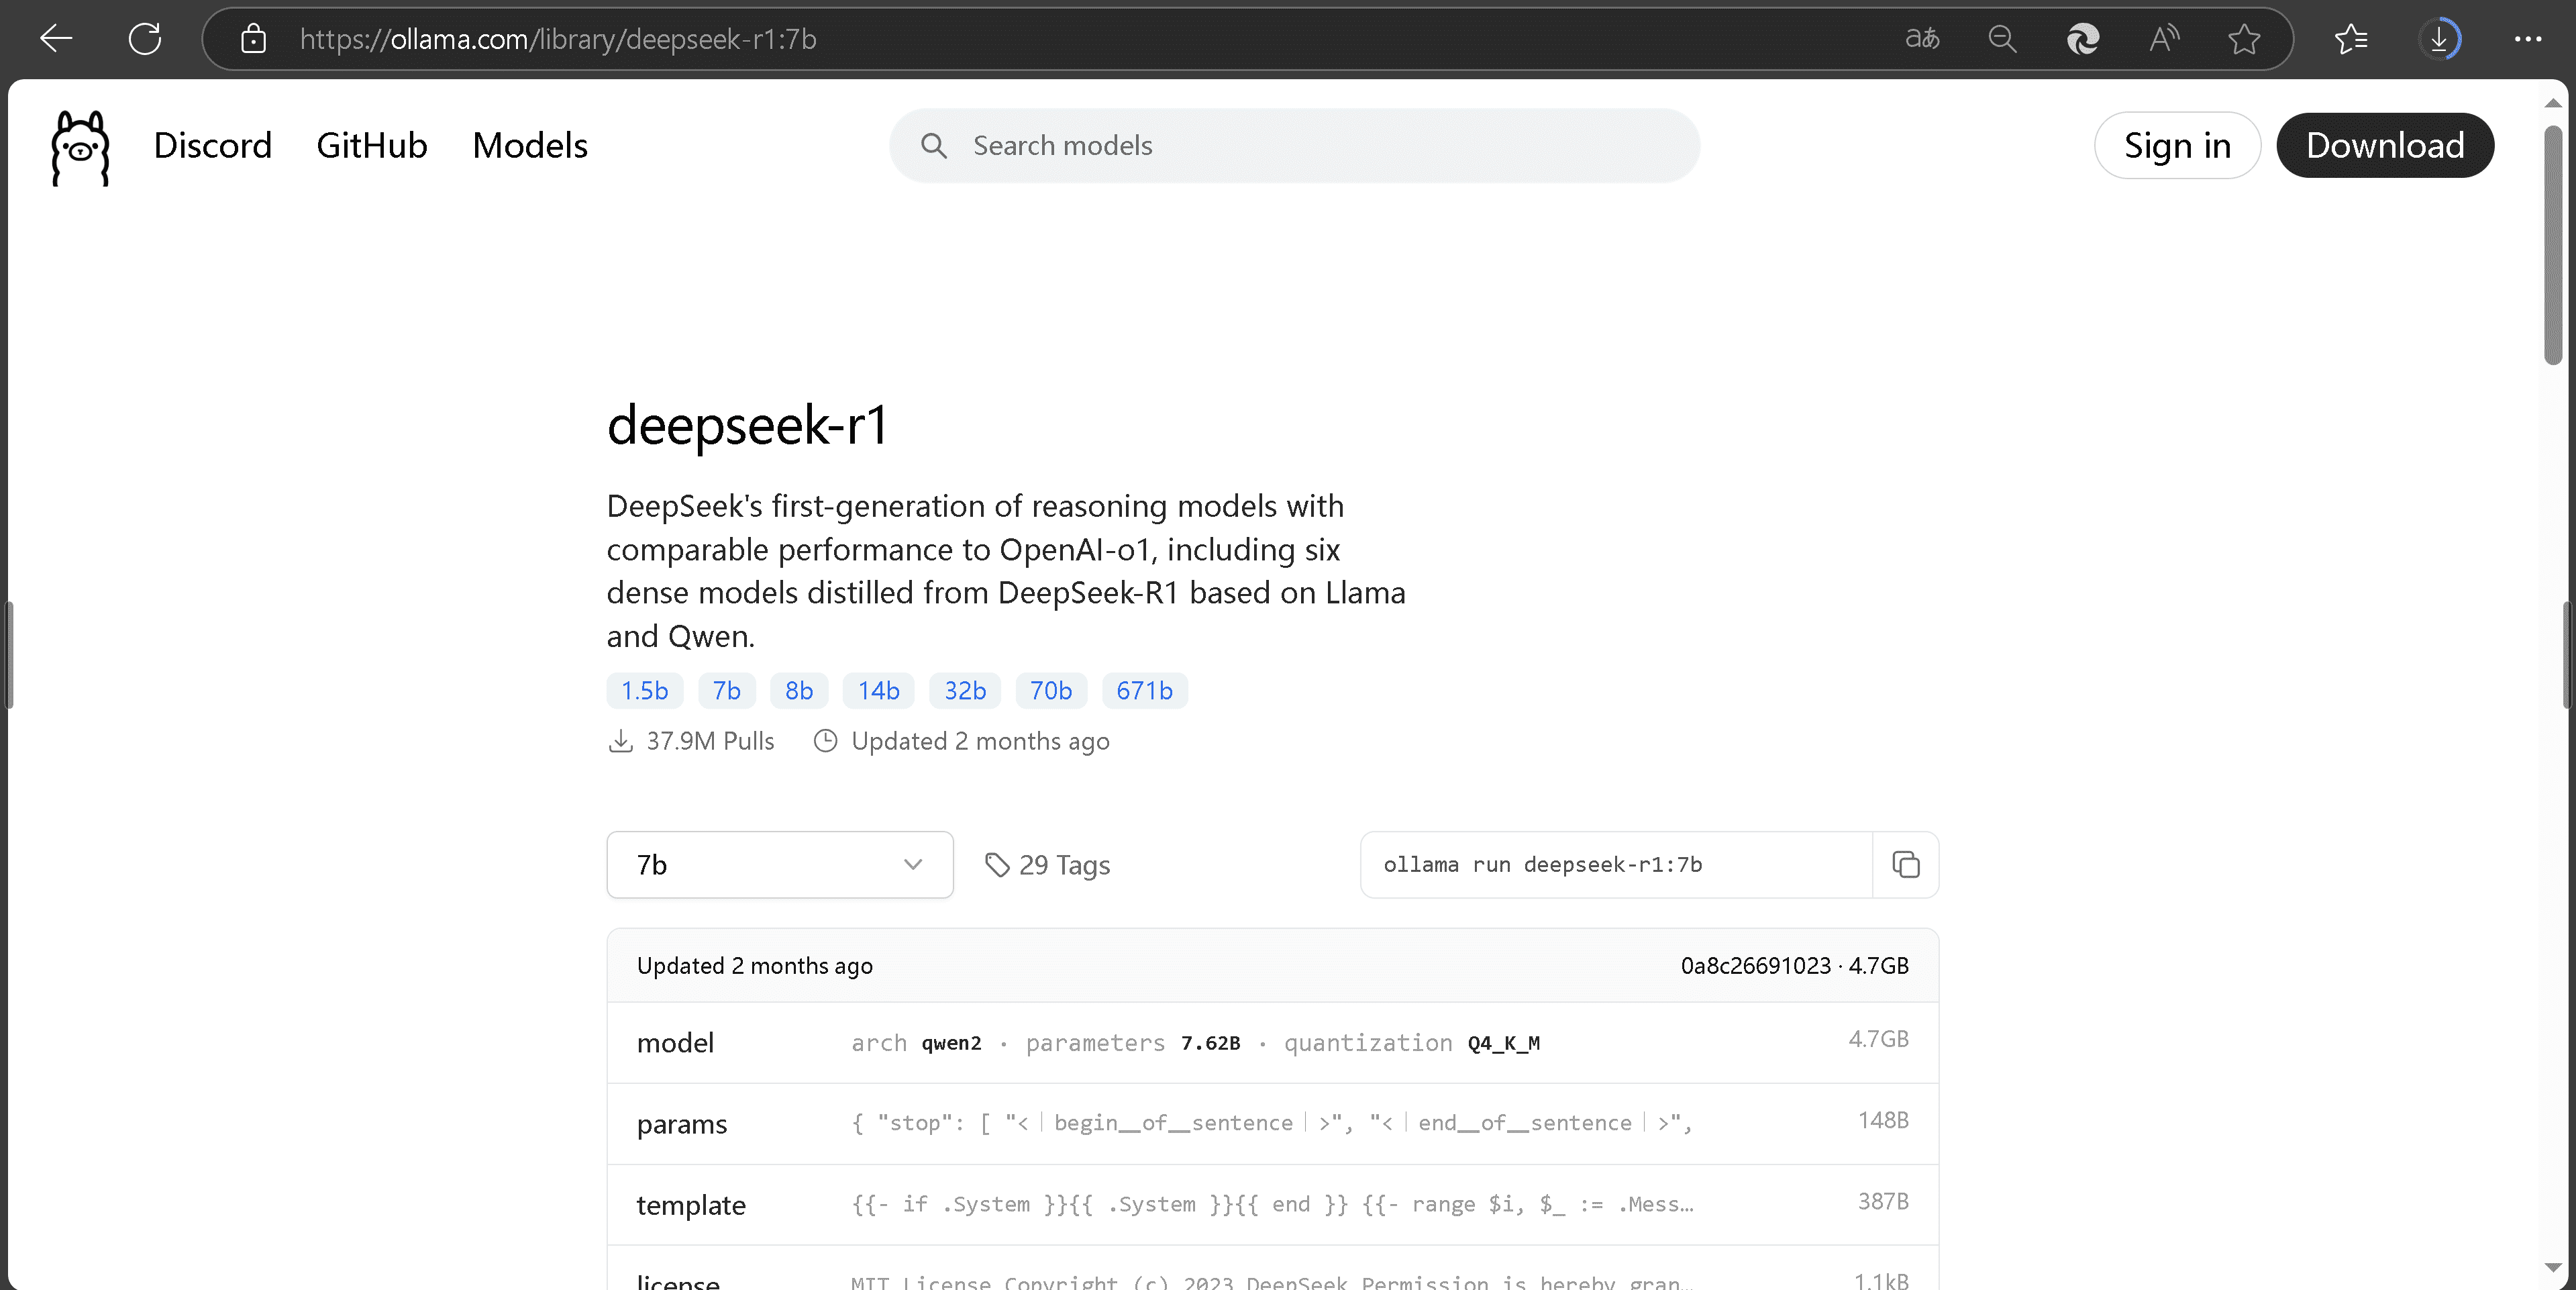This screenshot has height=1290, width=2576.
Task: Open the Discord nav link
Action: coord(213,145)
